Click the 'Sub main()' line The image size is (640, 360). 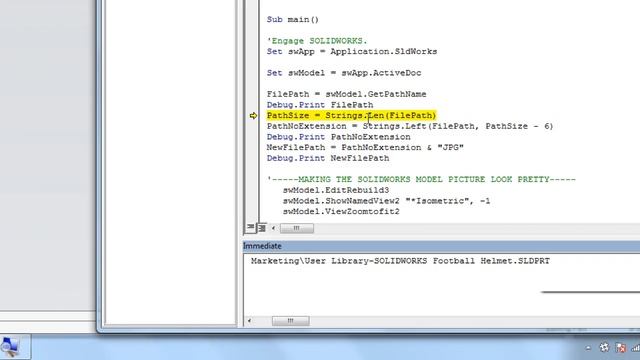tap(293, 20)
